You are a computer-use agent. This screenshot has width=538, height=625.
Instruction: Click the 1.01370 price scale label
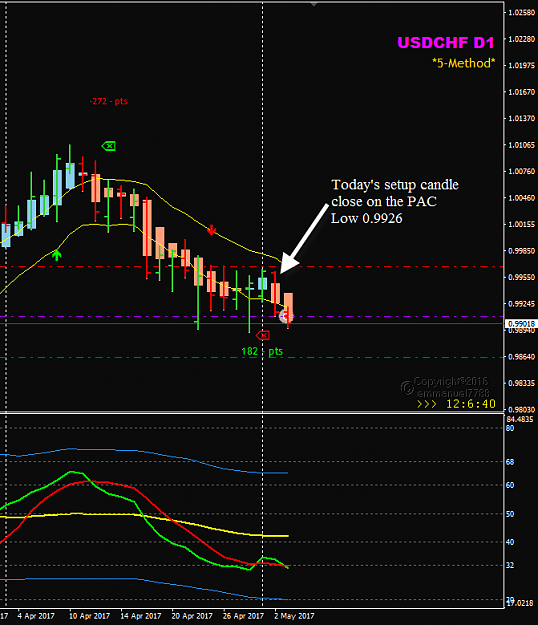point(522,118)
